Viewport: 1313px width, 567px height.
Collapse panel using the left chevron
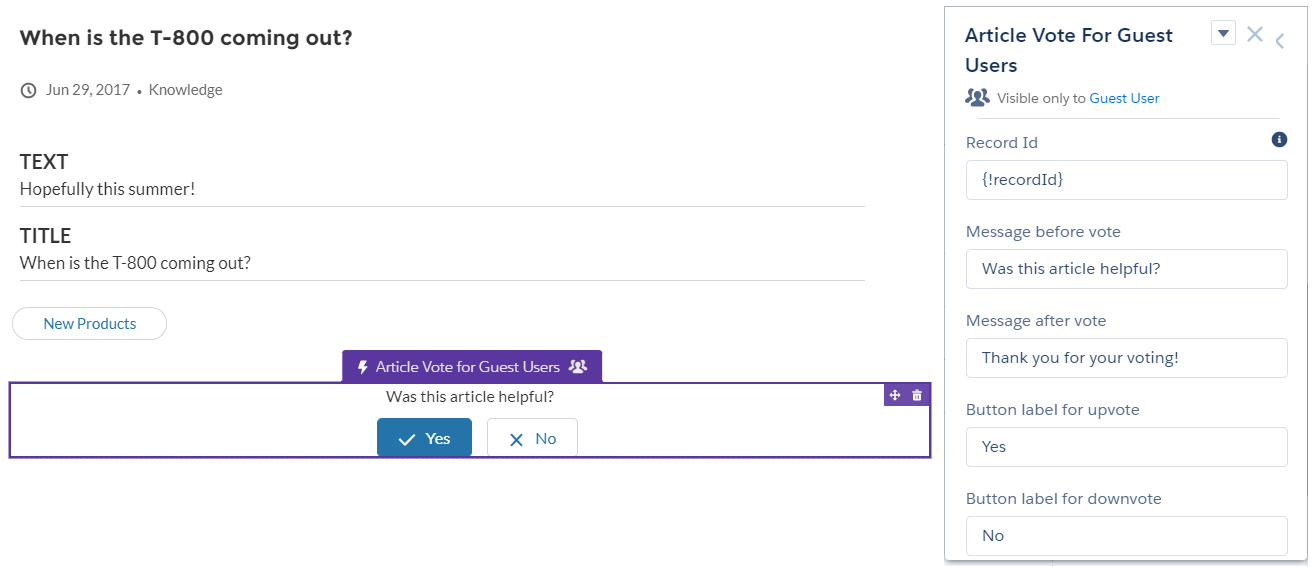[1280, 41]
